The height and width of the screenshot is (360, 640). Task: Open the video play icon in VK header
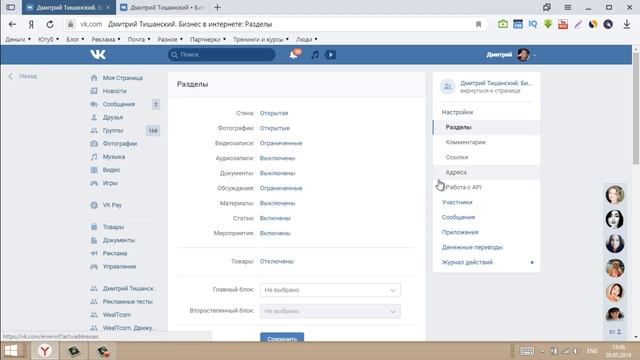coord(331,54)
